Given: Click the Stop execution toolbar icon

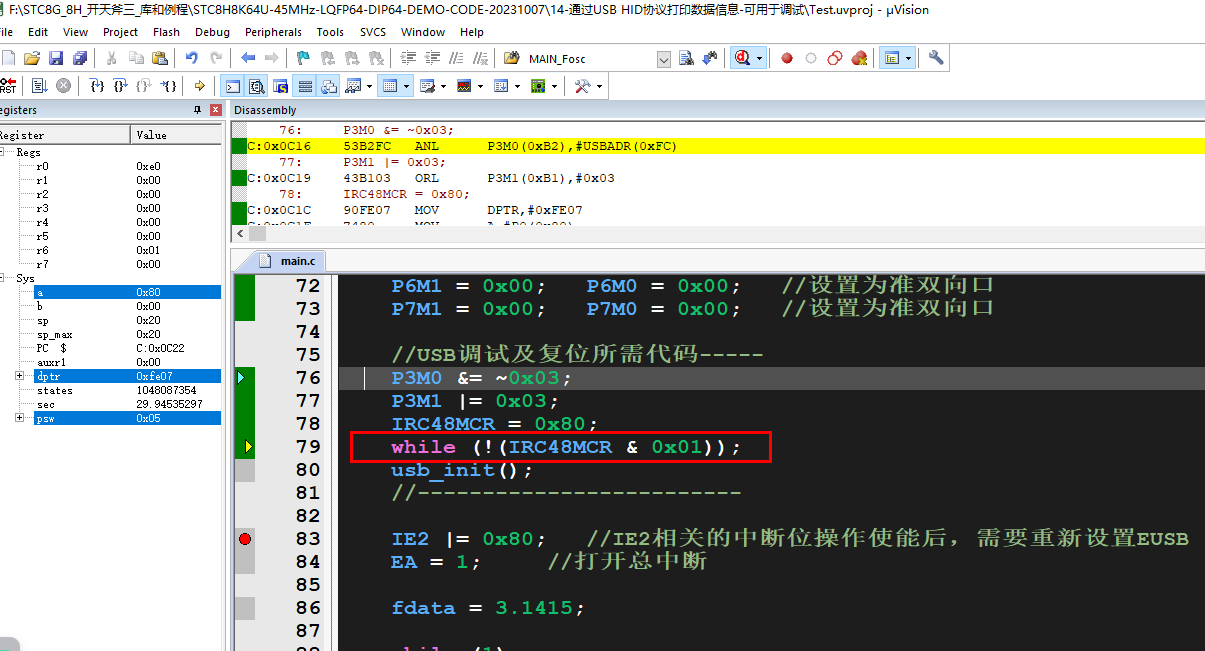Looking at the screenshot, I should point(63,86).
